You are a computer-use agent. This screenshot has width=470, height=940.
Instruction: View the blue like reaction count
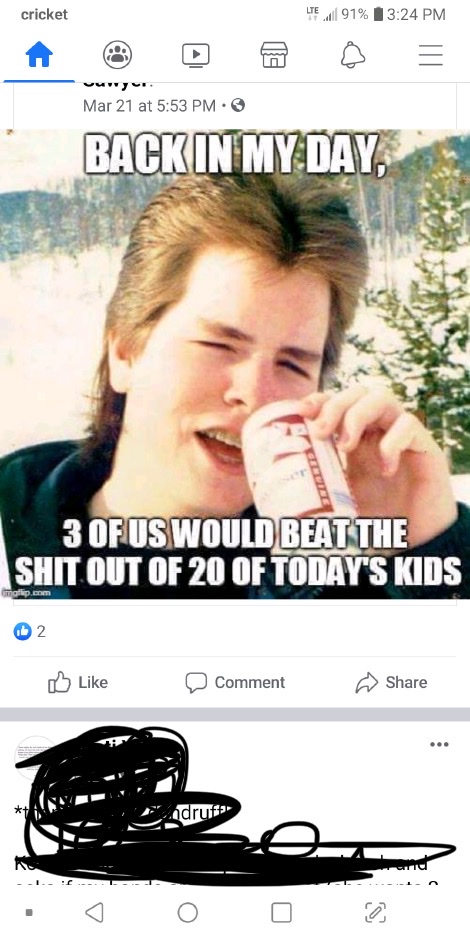tap(29, 631)
